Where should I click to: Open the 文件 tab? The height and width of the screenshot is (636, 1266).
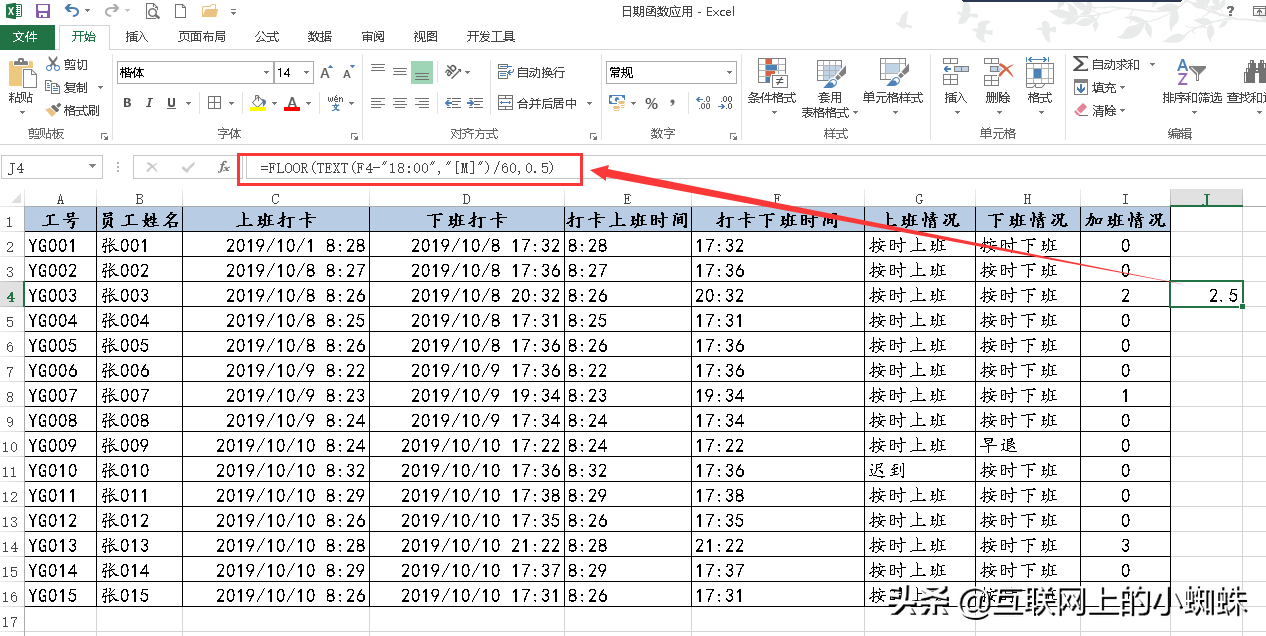point(25,37)
